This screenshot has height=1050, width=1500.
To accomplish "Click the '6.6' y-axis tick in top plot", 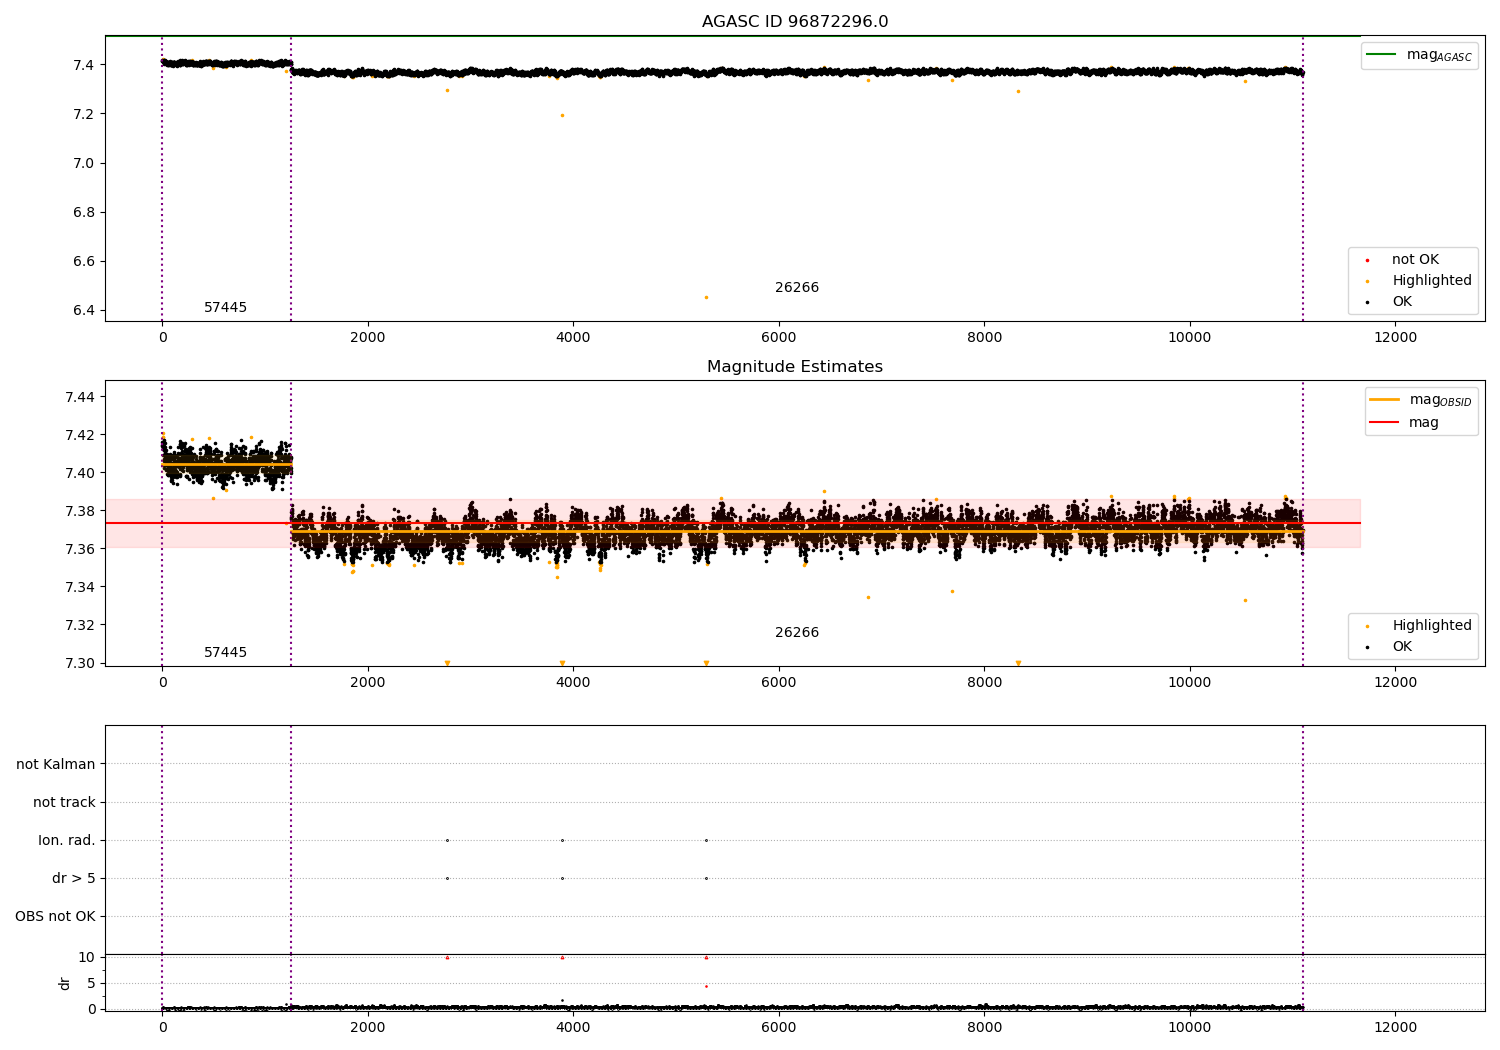I will point(82,261).
